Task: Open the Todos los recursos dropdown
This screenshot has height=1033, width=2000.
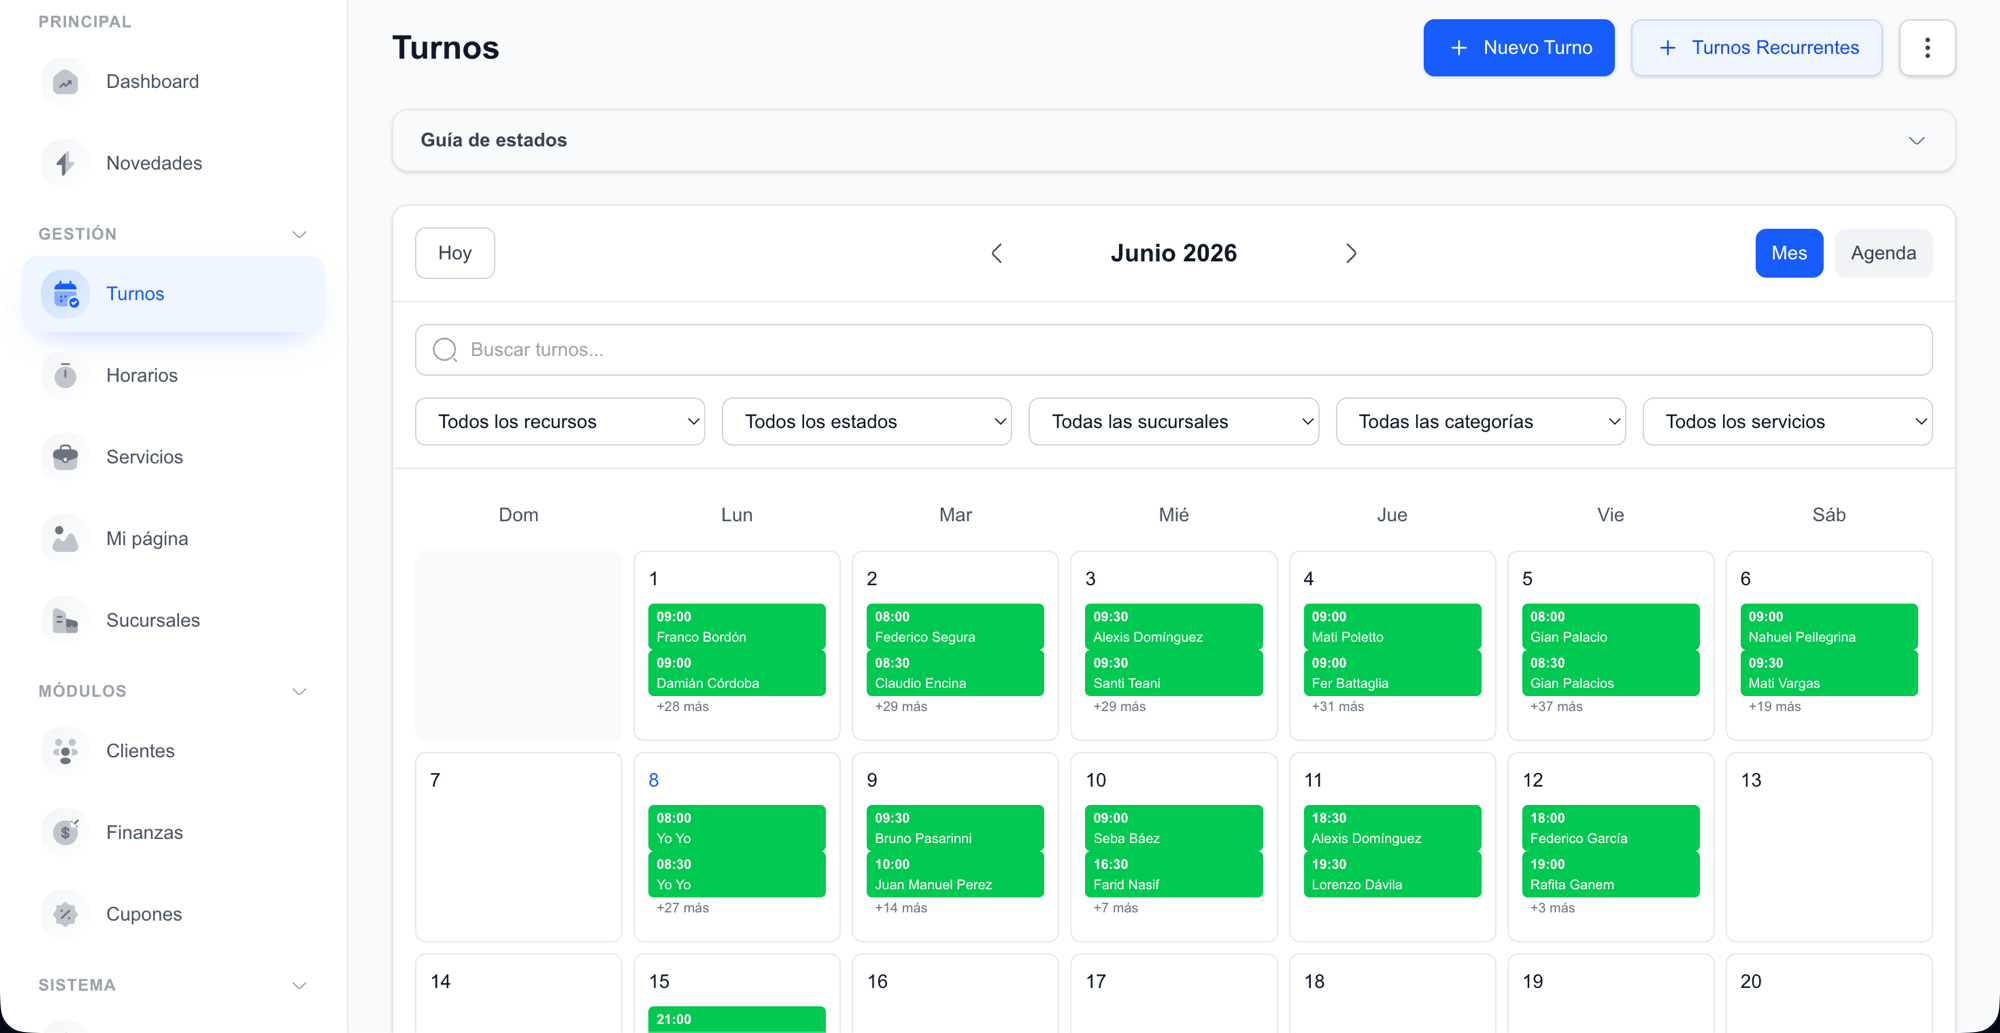Action: 560,422
